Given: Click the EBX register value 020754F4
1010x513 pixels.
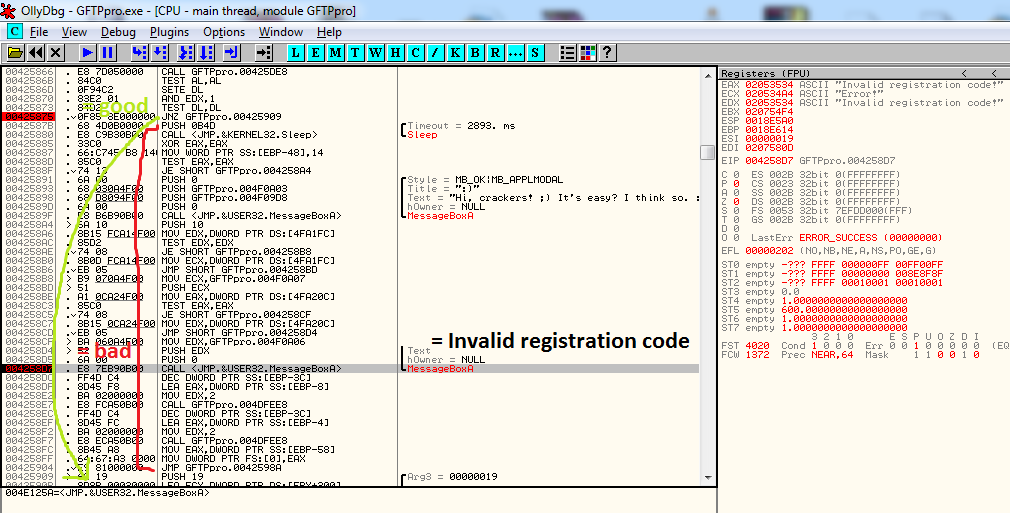Looking at the screenshot, I should pyautogui.click(x=769, y=112).
